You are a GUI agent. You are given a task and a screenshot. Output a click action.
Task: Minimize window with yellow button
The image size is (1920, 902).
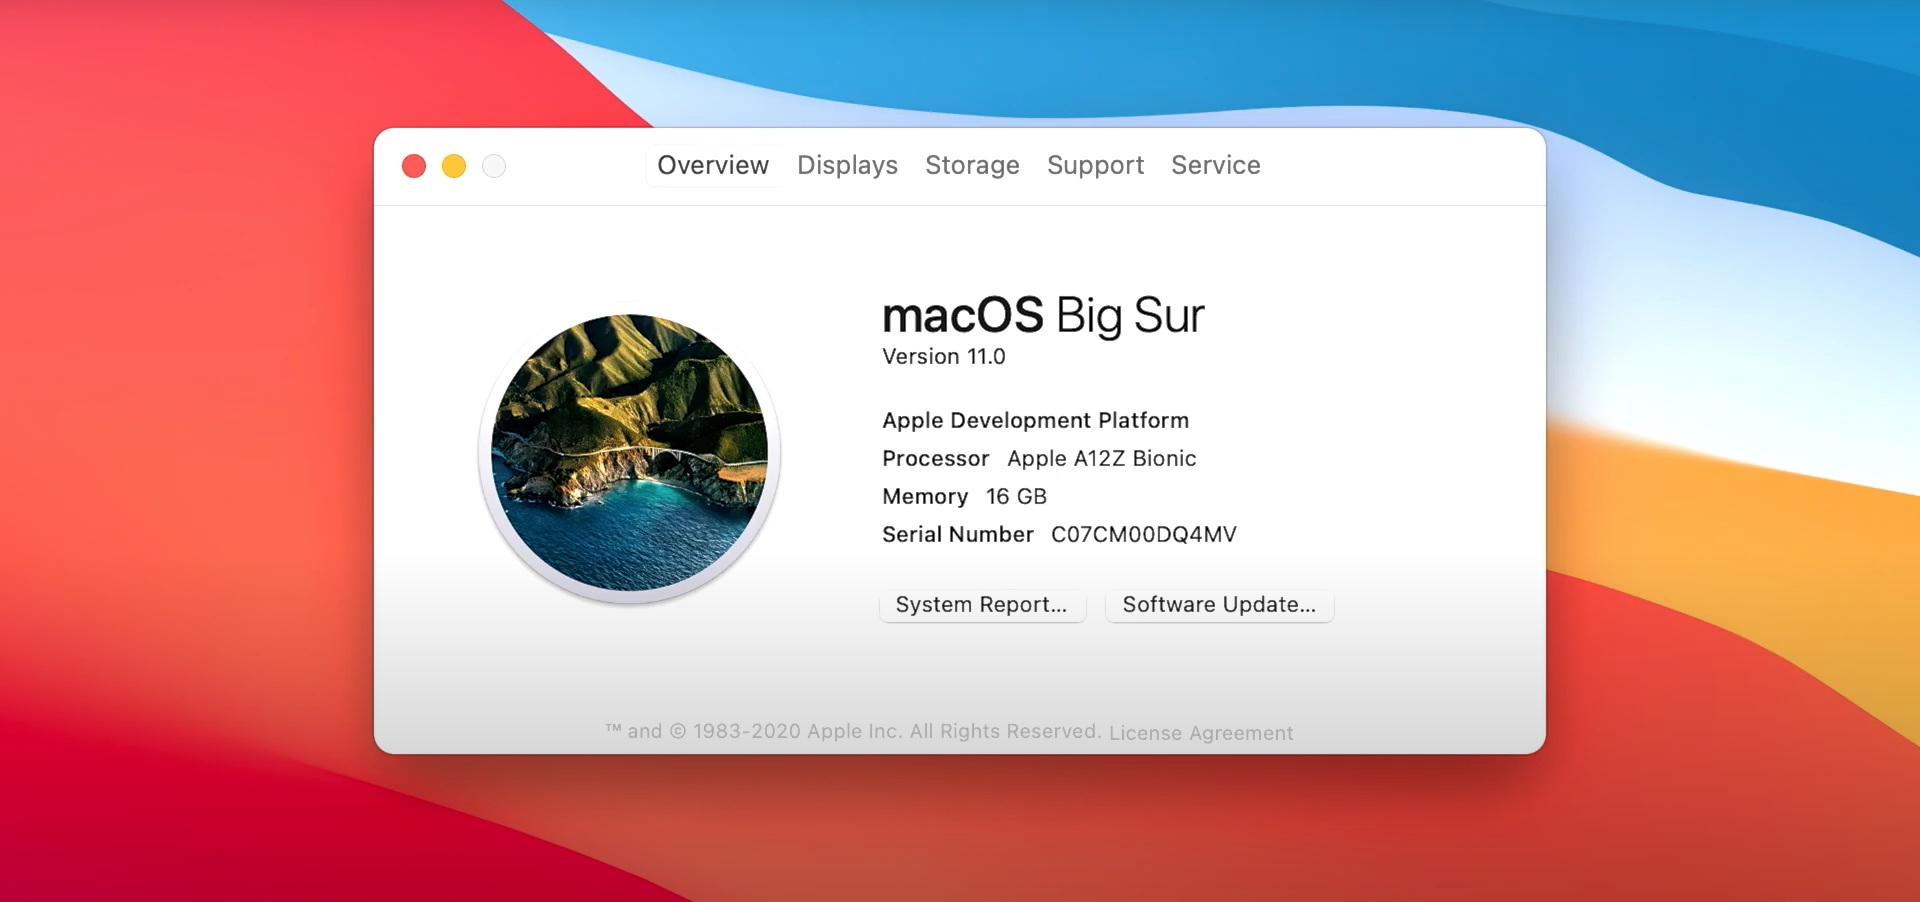454,166
